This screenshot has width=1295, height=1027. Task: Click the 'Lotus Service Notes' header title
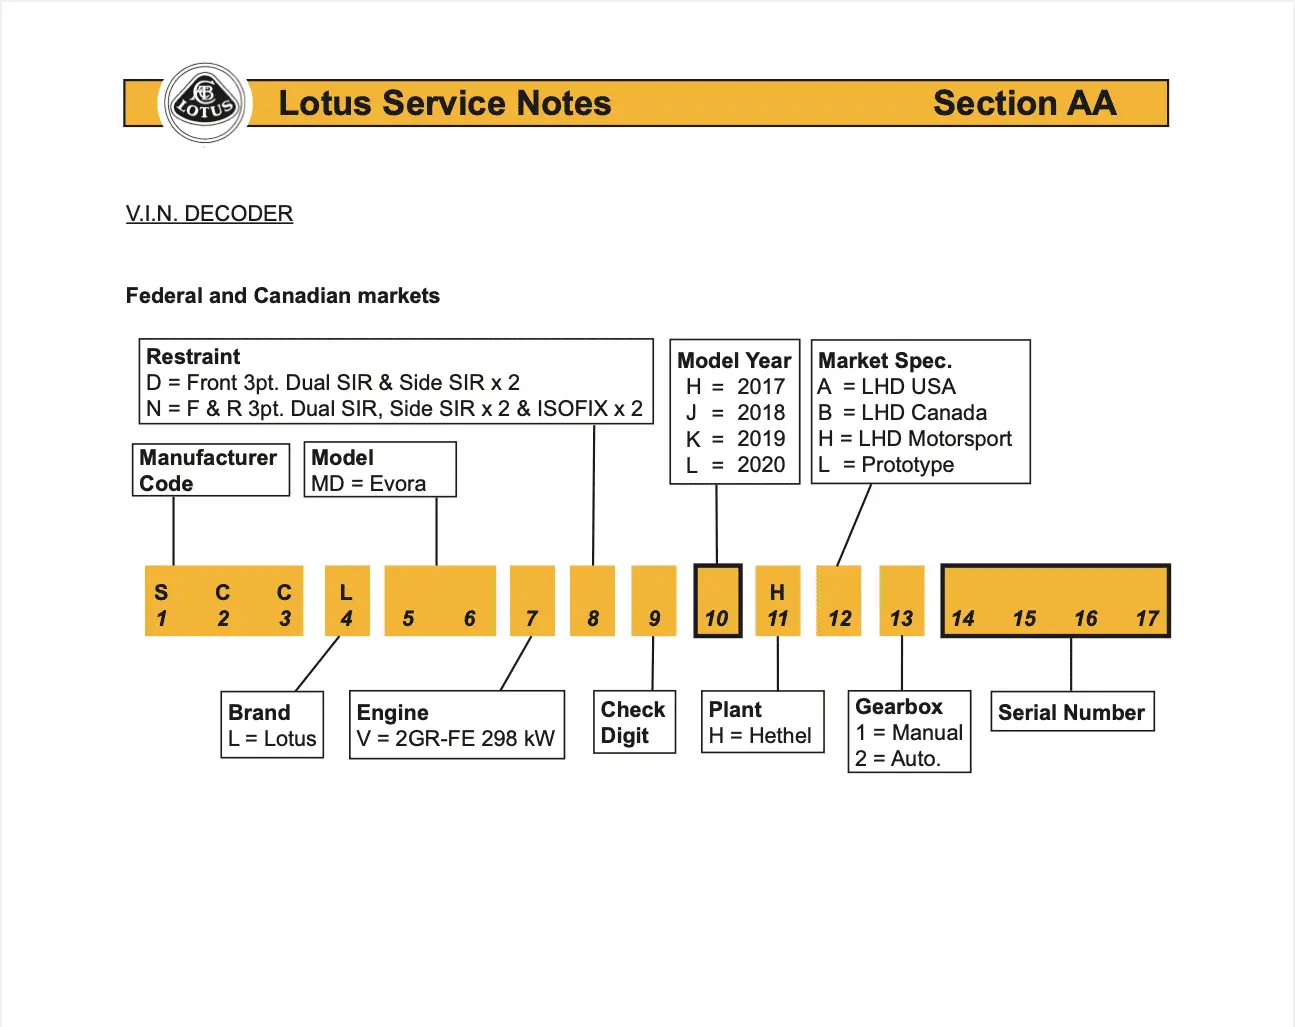(444, 103)
